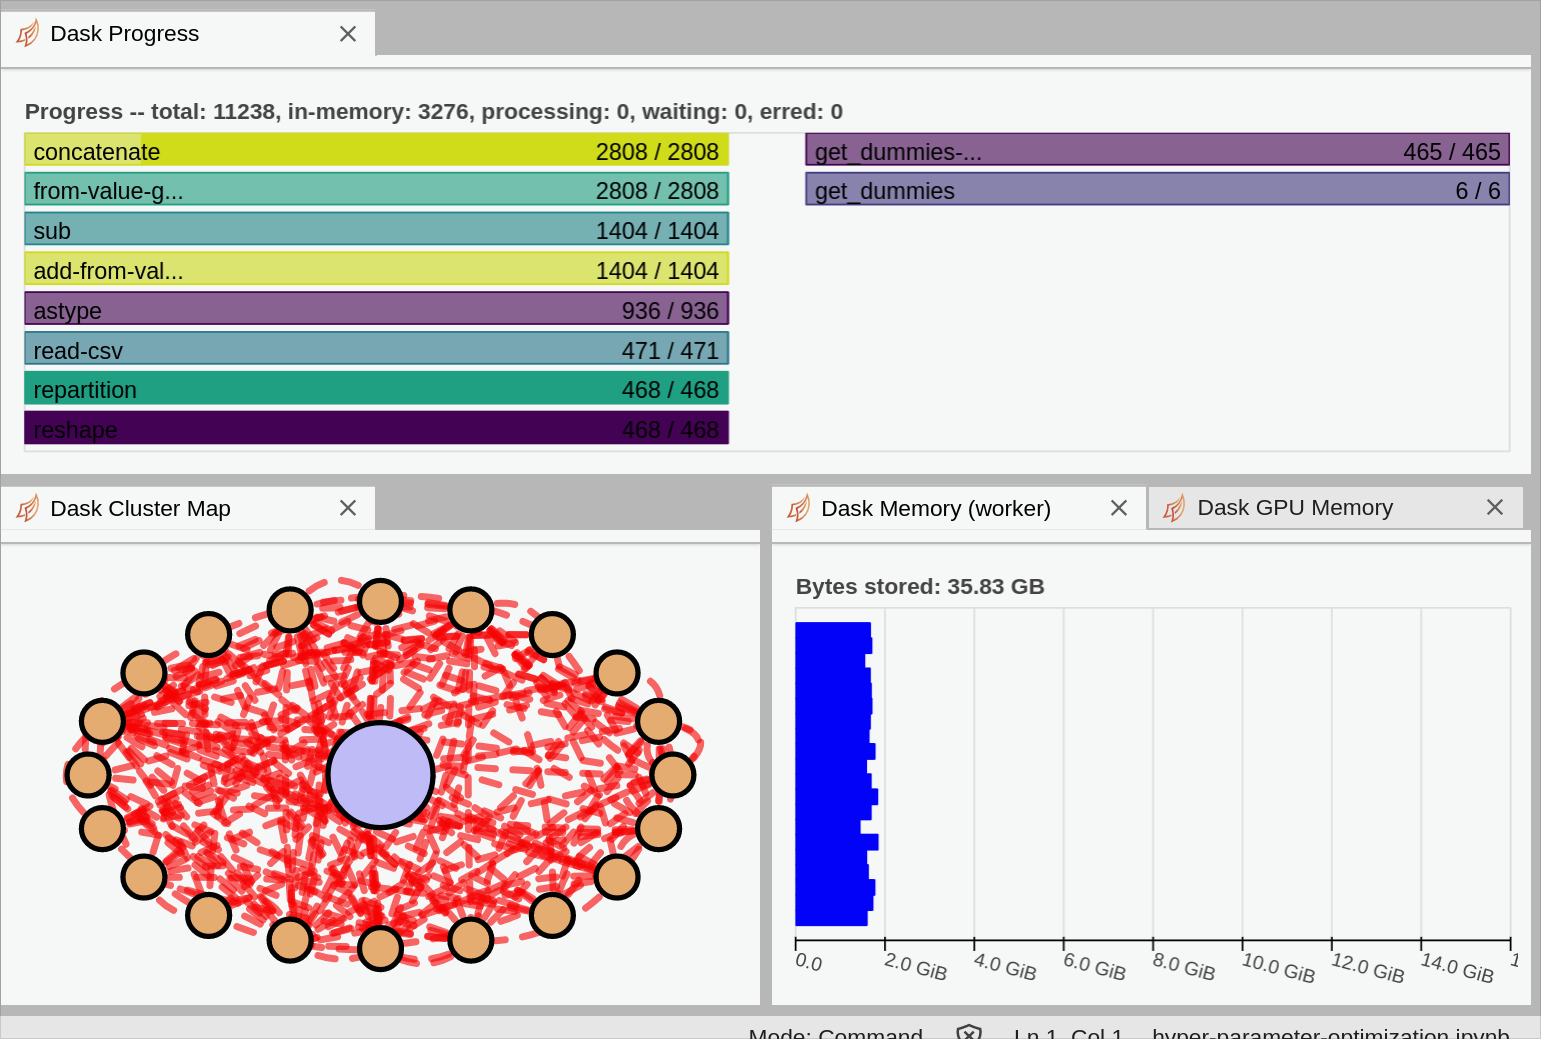Click the blue worker memory bars
The height and width of the screenshot is (1039, 1541).
click(x=835, y=774)
